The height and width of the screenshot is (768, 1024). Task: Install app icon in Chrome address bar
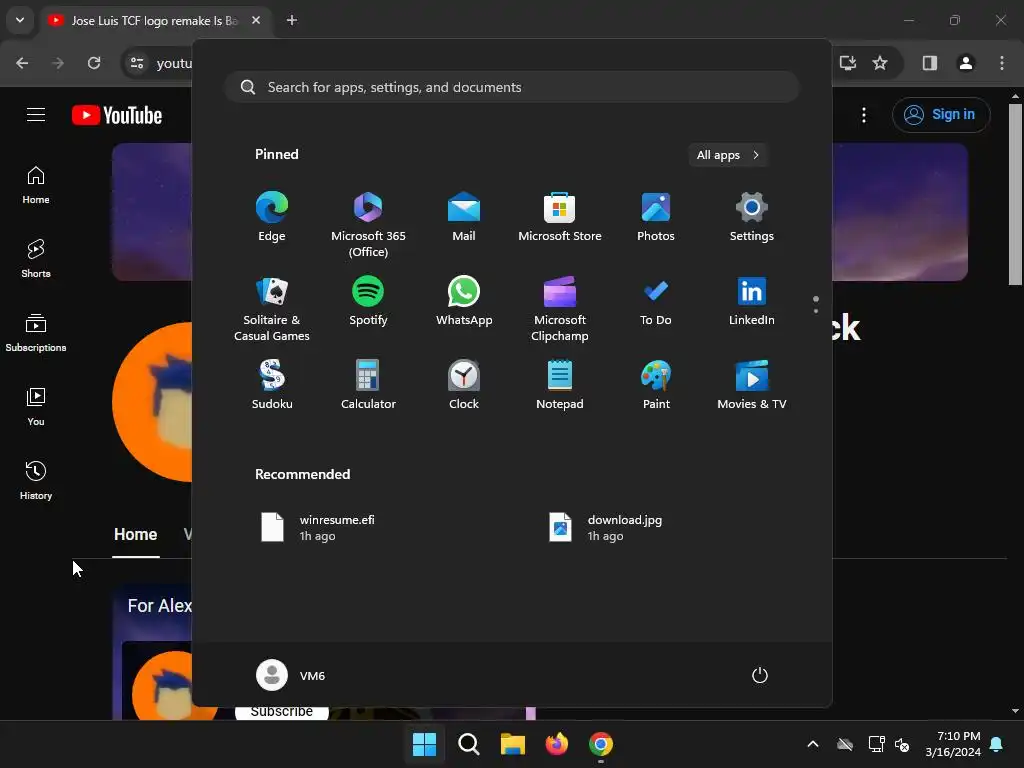[x=848, y=63]
